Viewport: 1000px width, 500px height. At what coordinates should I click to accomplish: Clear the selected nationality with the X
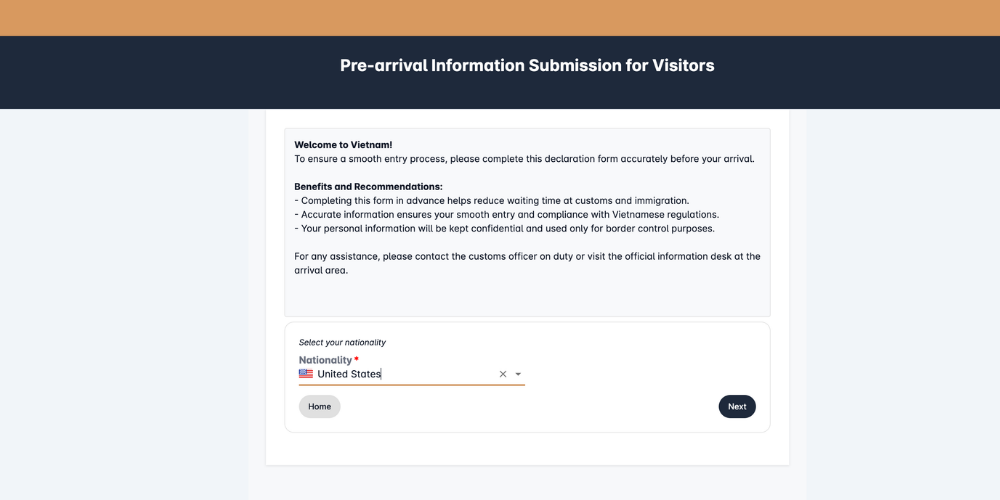pyautogui.click(x=503, y=374)
